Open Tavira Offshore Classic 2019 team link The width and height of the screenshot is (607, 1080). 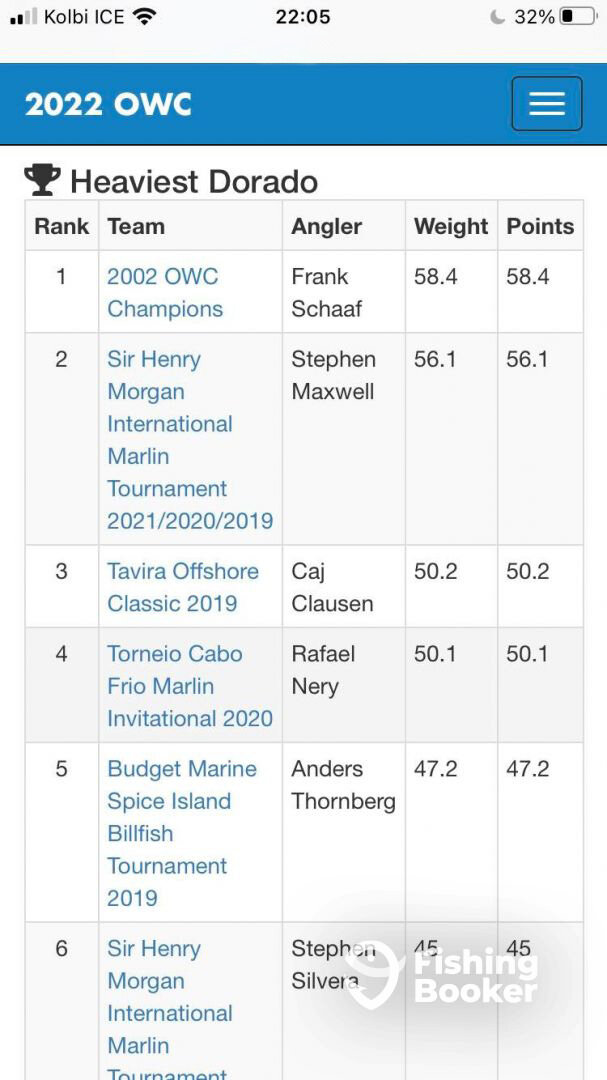point(182,587)
